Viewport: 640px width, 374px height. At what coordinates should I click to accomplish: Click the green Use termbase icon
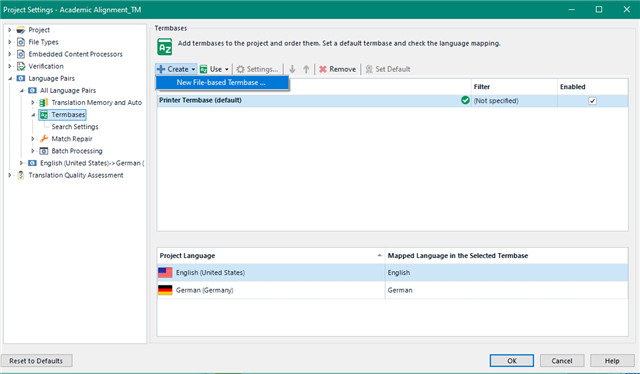(203, 69)
